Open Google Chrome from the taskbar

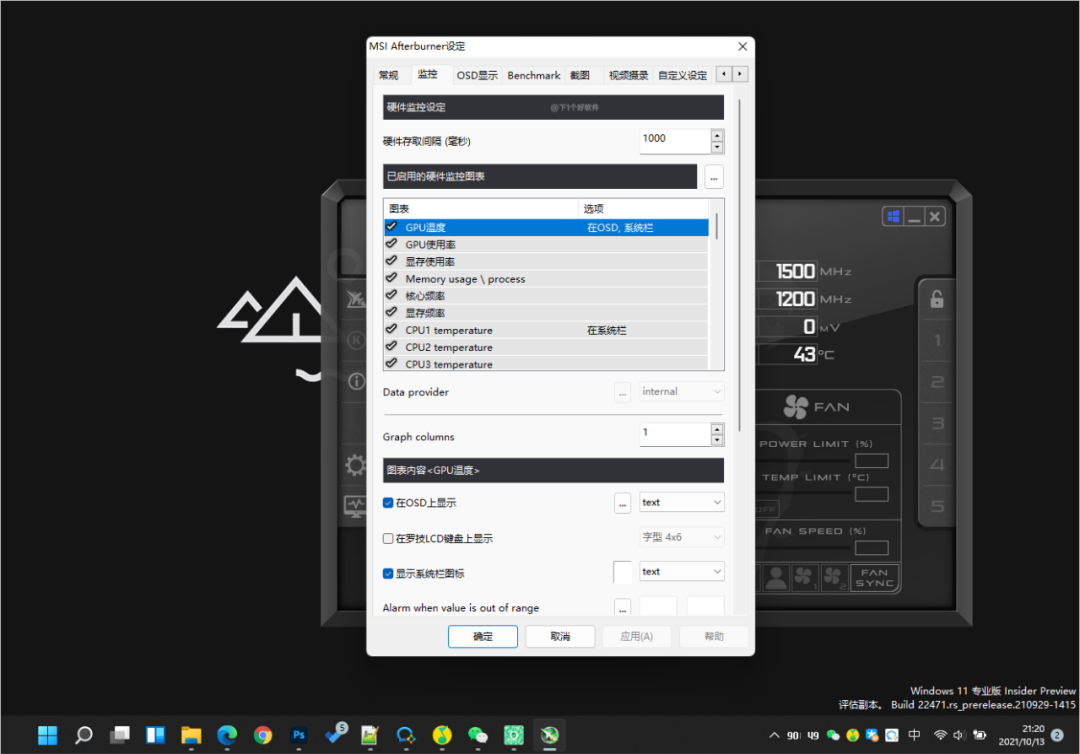click(x=262, y=735)
